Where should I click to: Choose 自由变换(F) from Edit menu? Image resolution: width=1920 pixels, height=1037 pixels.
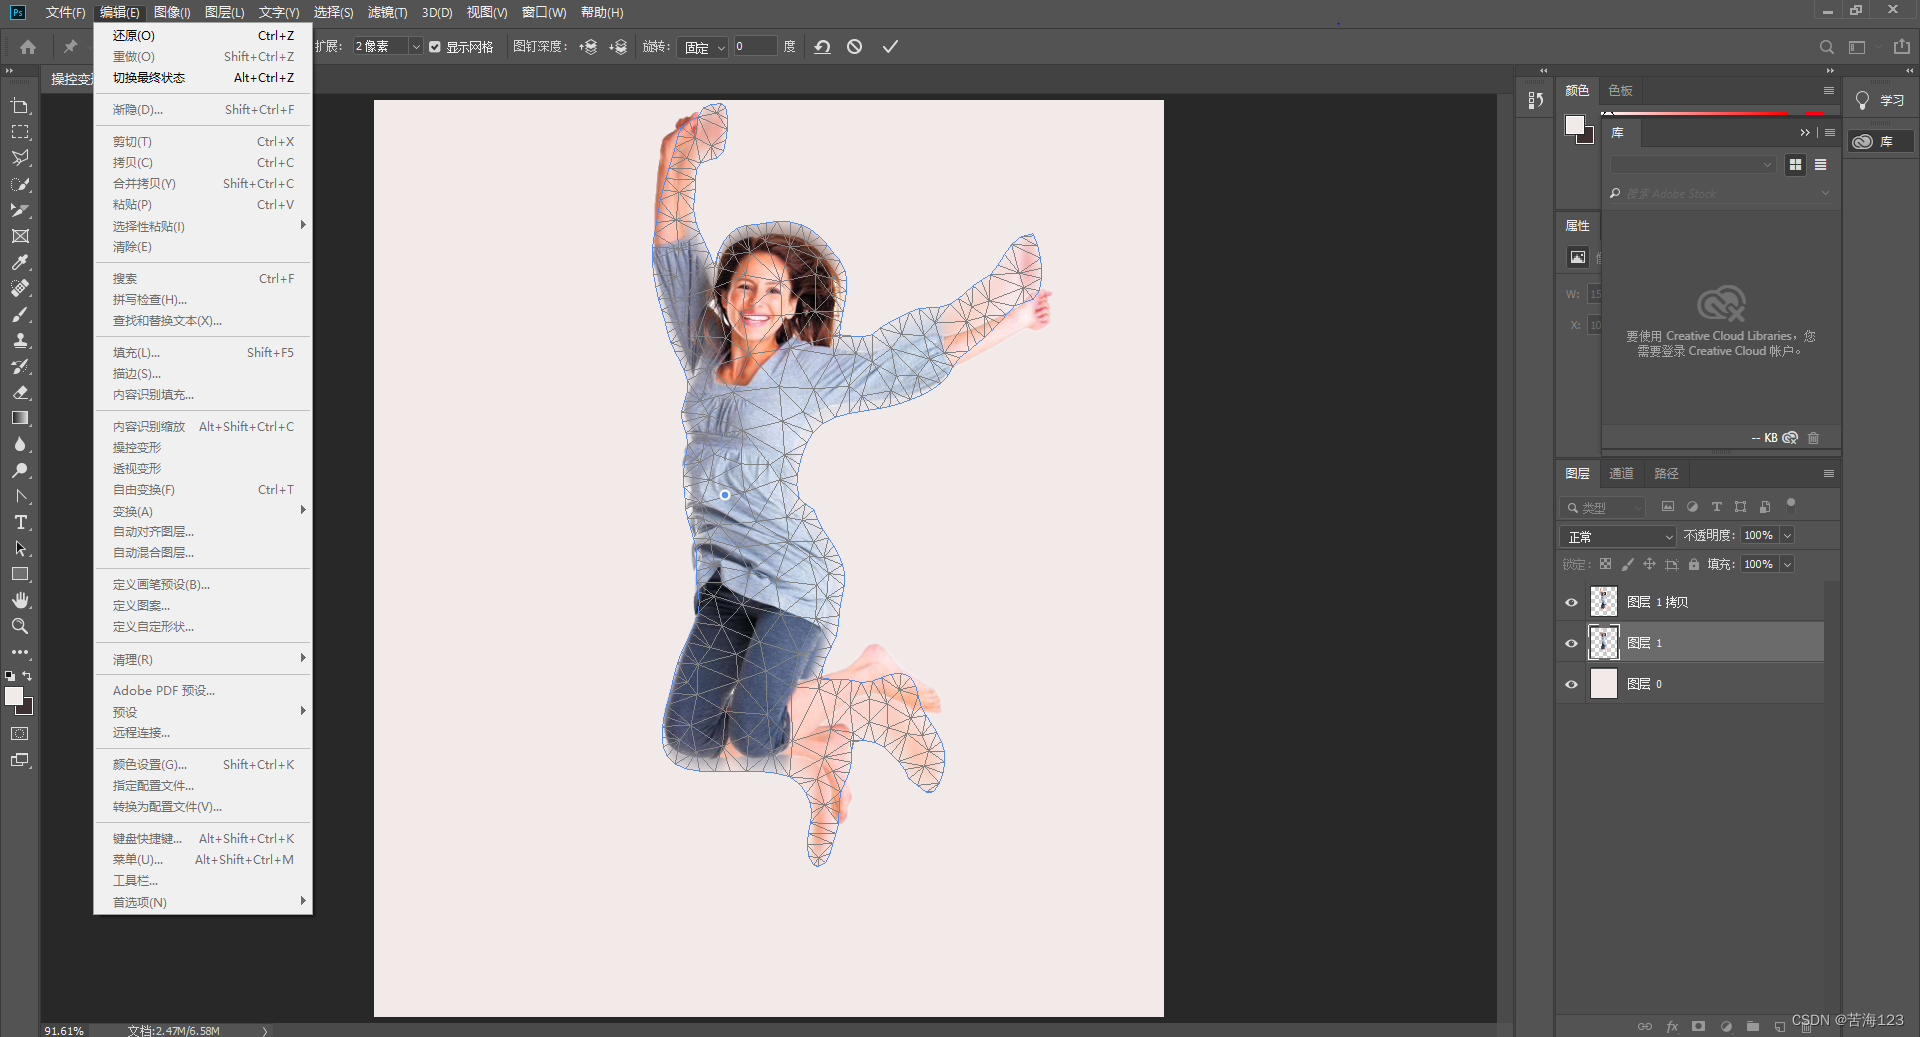[x=203, y=489]
